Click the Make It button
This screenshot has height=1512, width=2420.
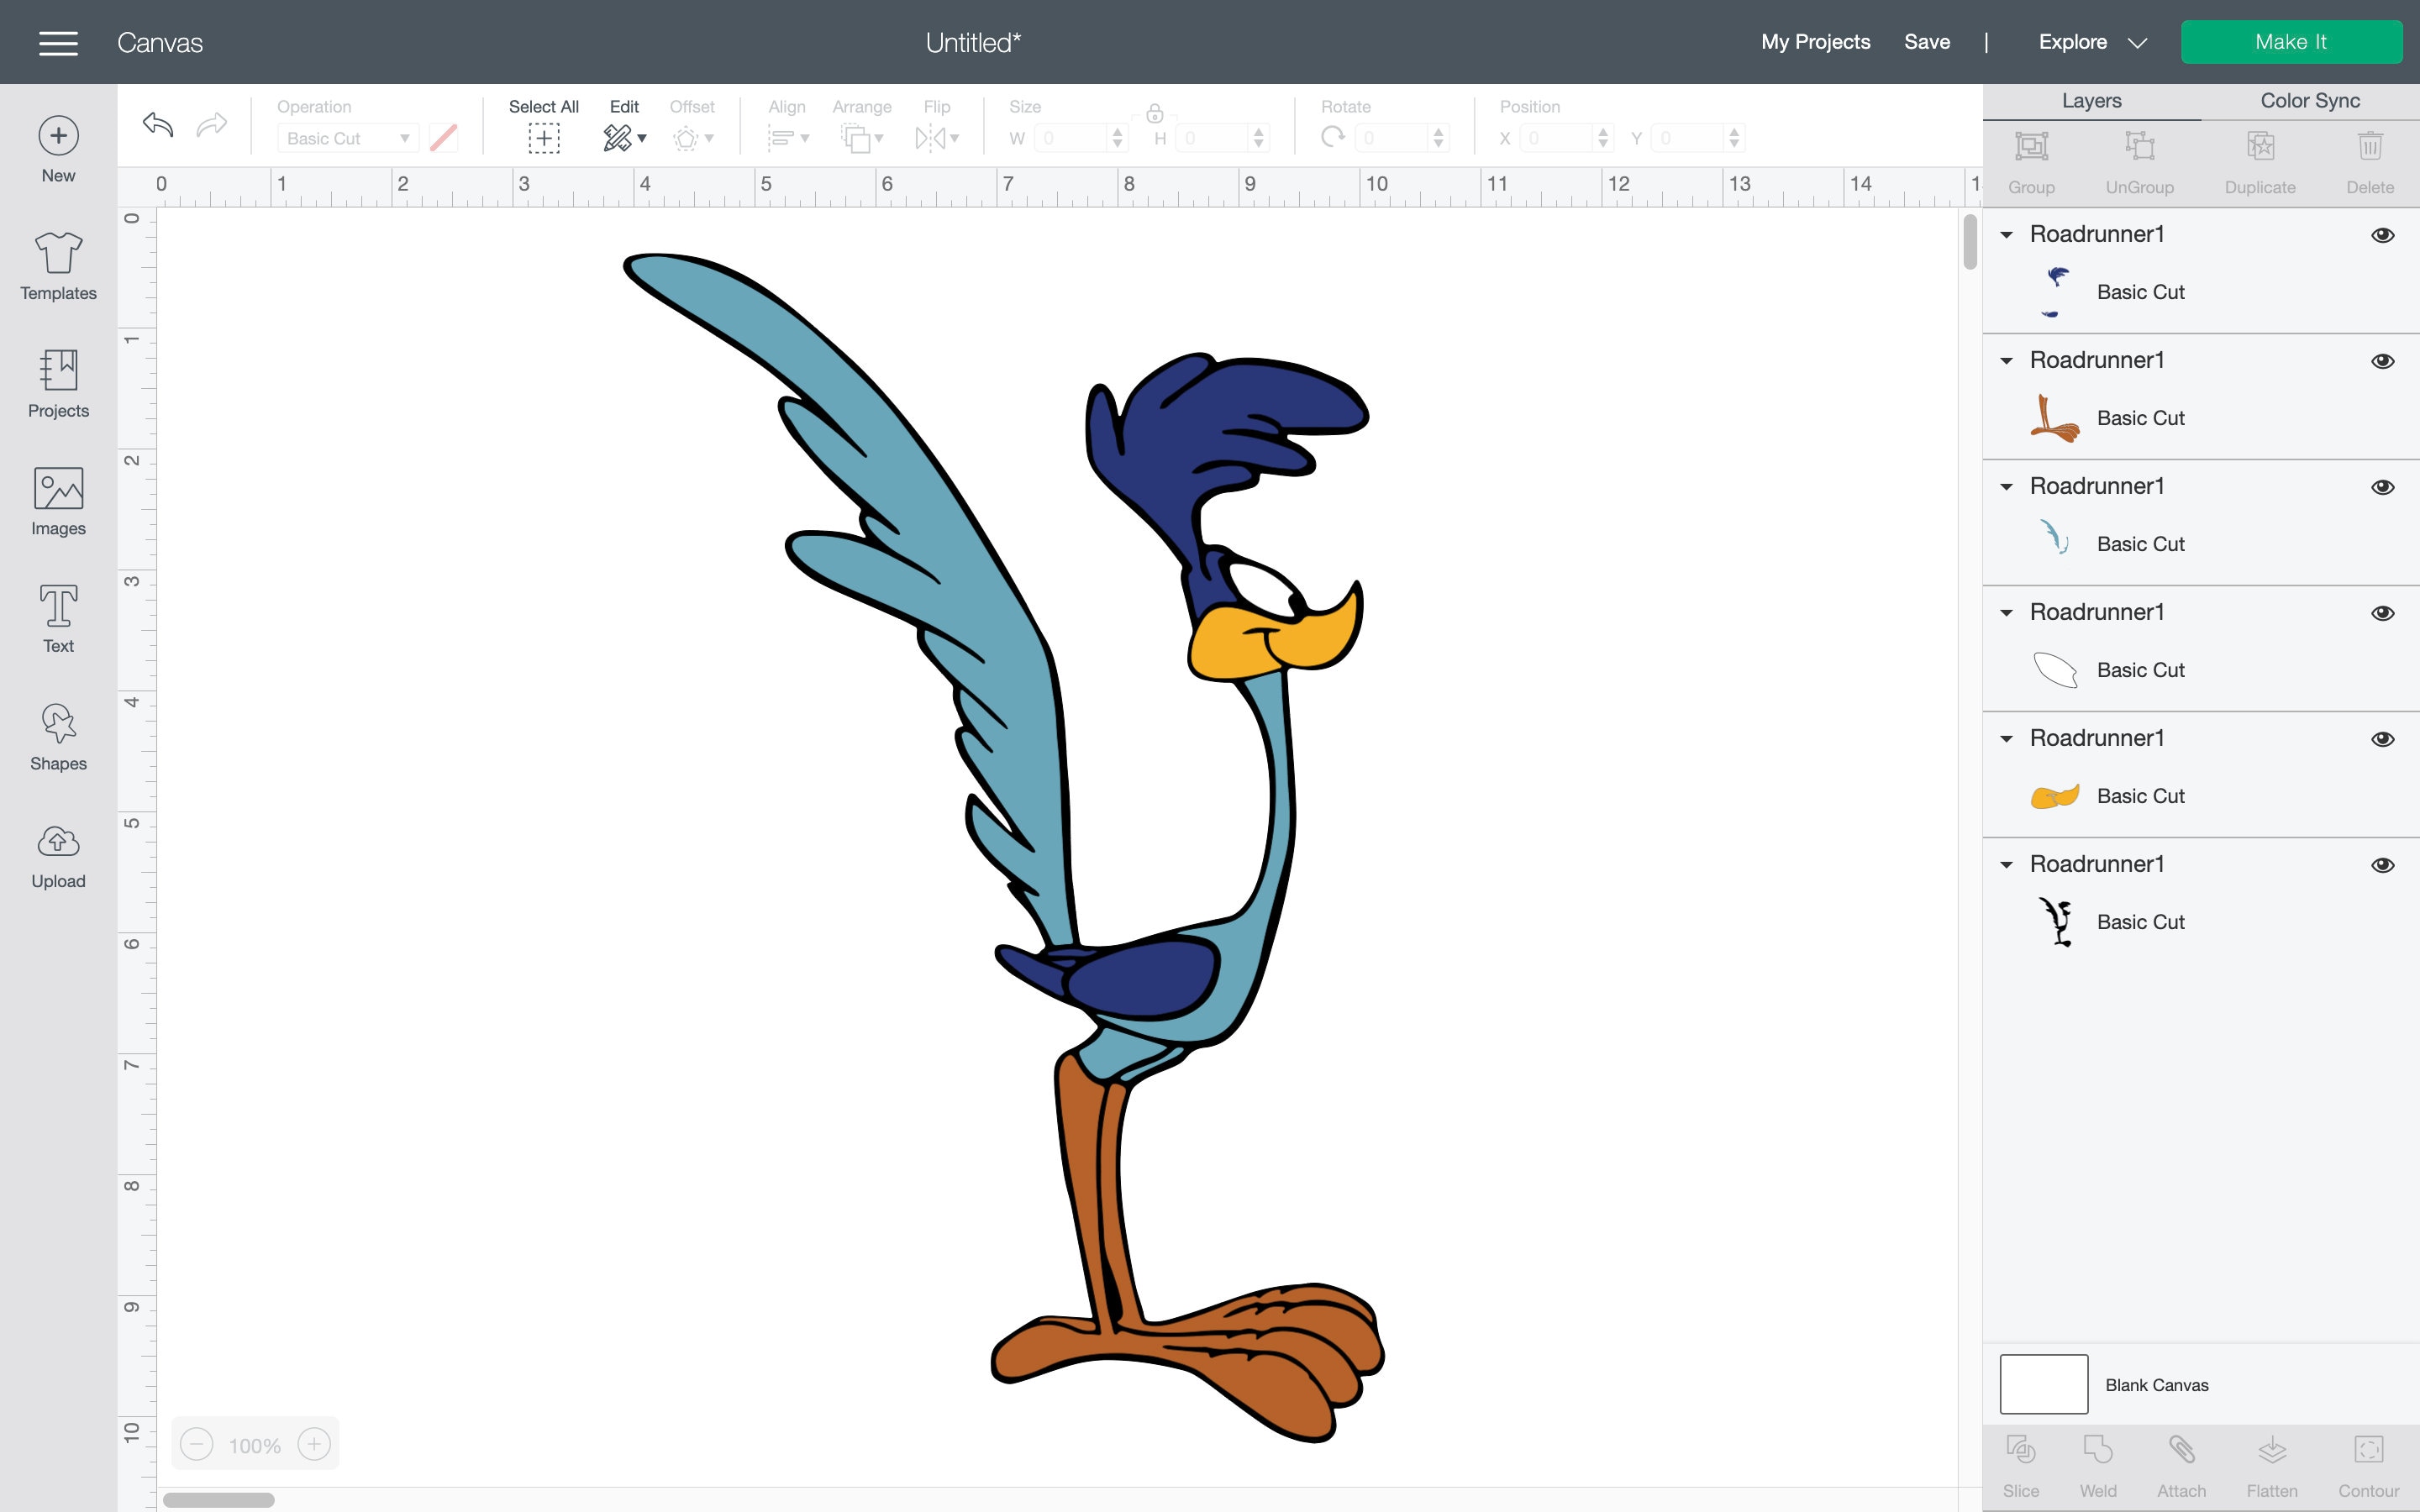[2292, 41]
